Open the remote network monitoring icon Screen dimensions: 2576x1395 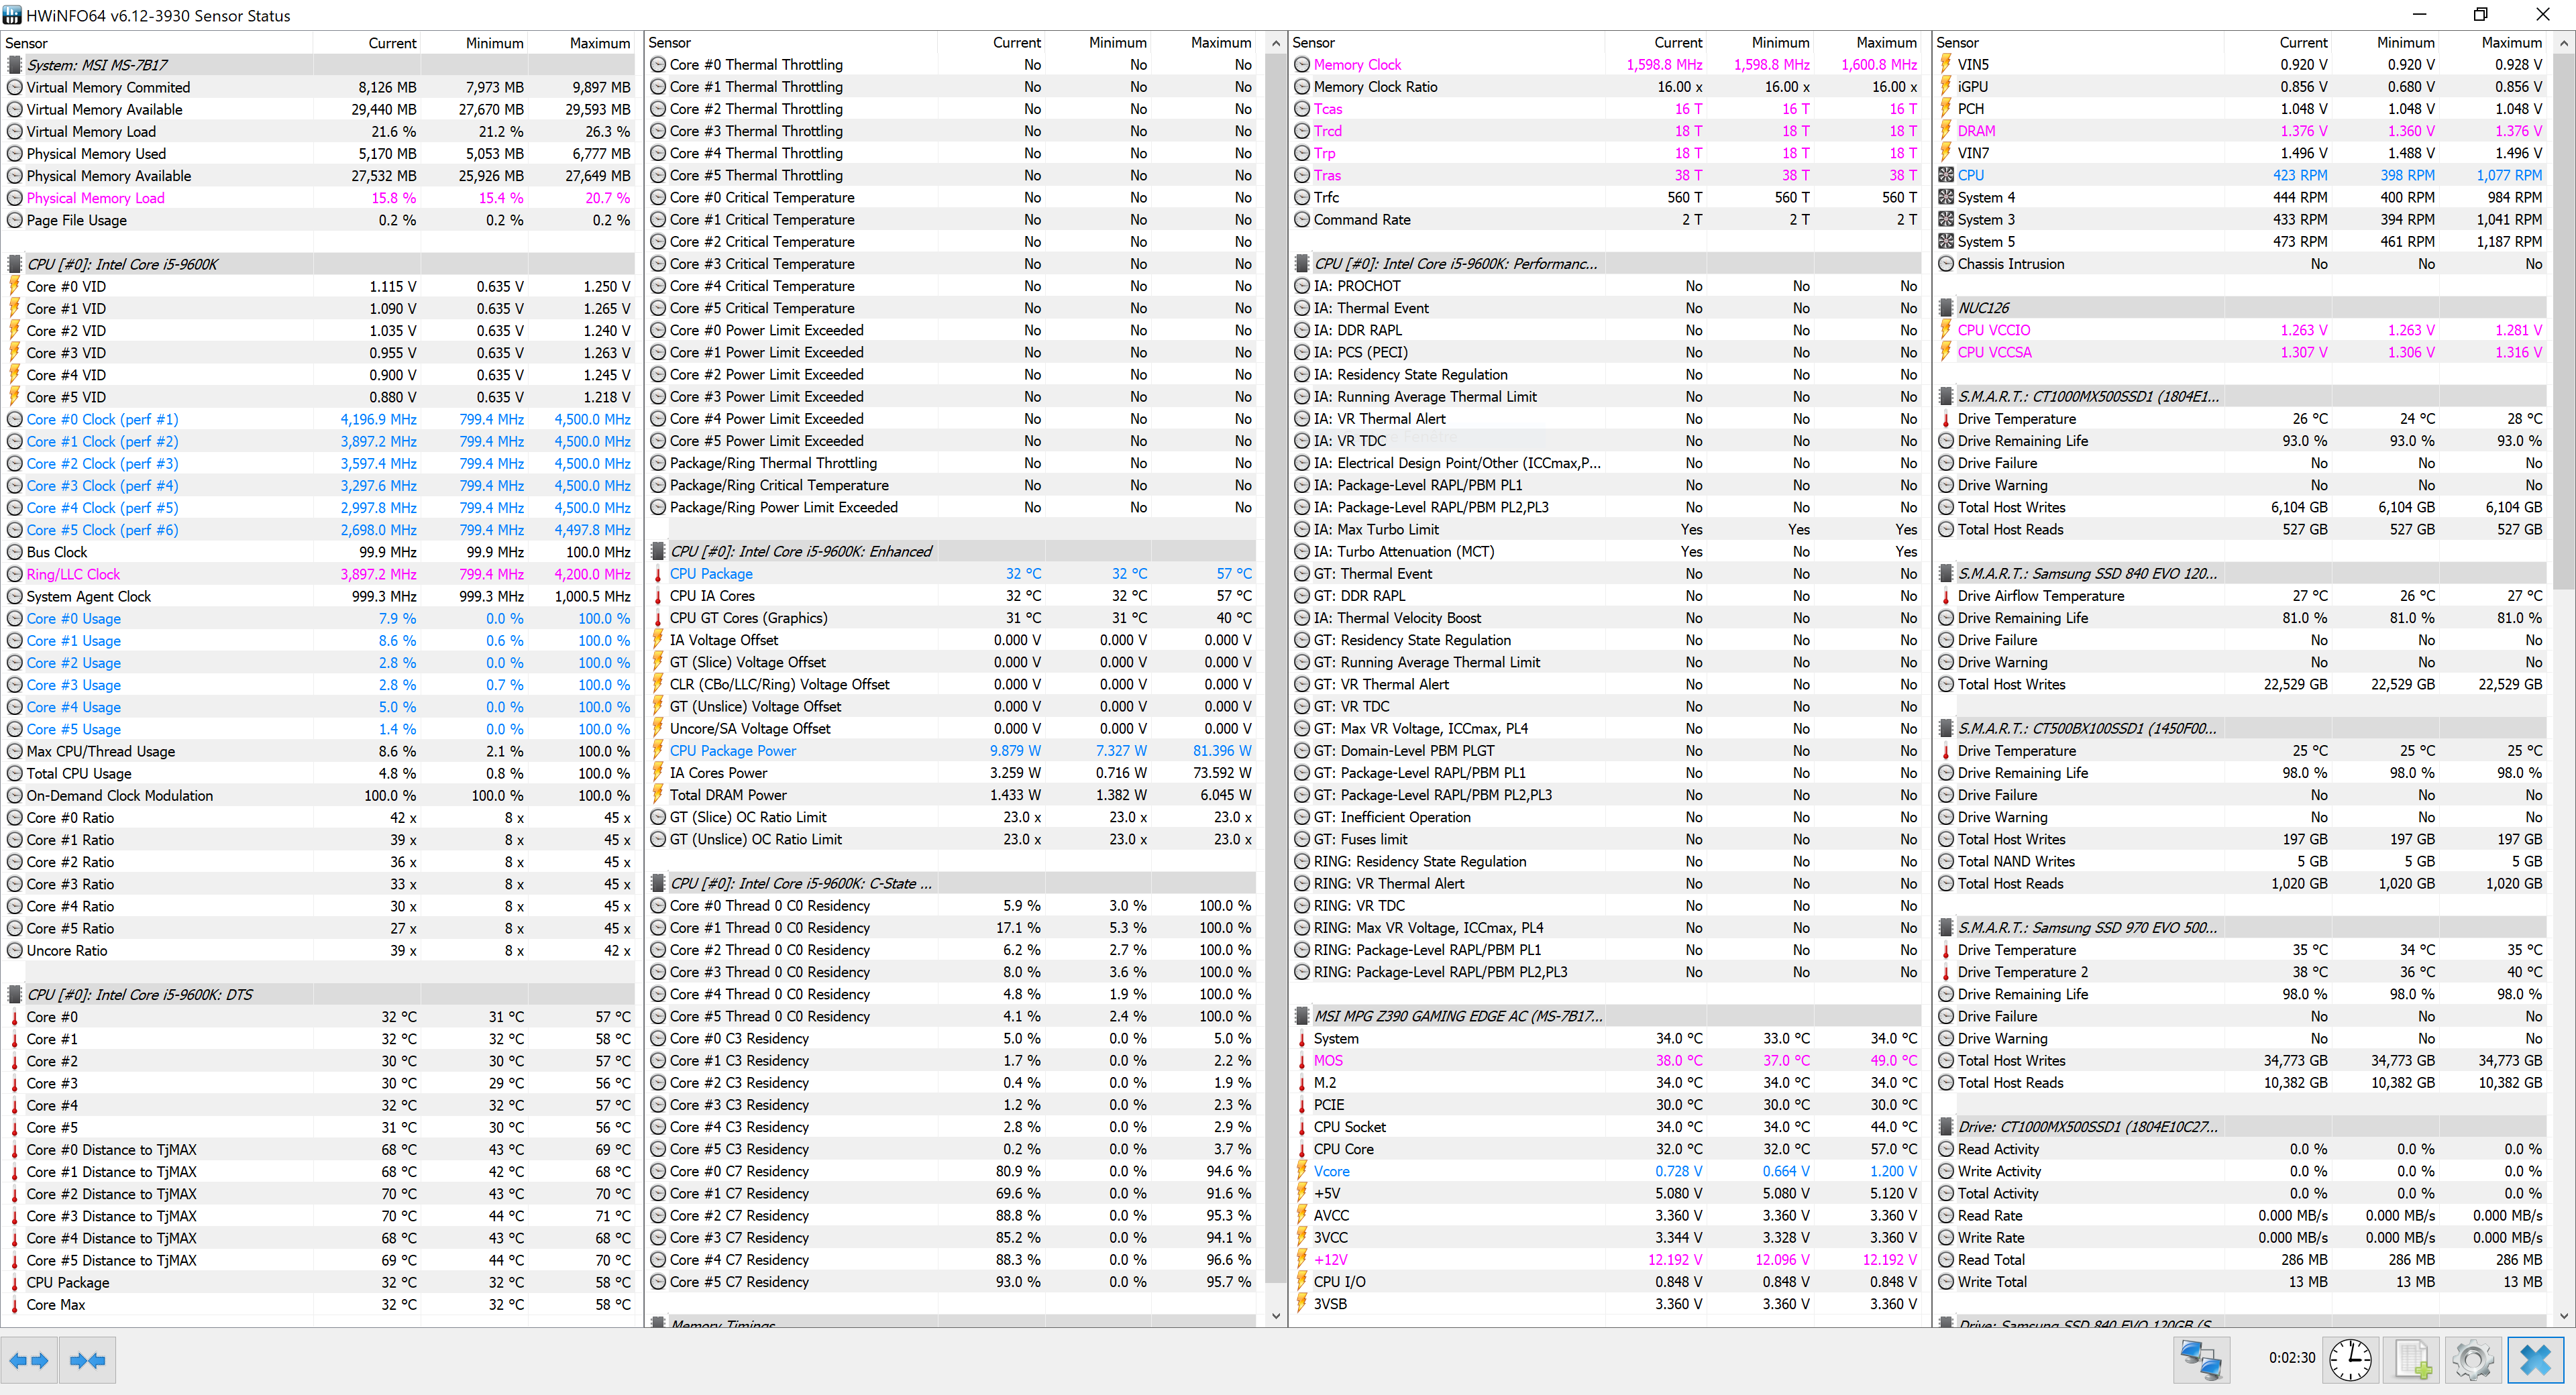click(x=2200, y=1360)
